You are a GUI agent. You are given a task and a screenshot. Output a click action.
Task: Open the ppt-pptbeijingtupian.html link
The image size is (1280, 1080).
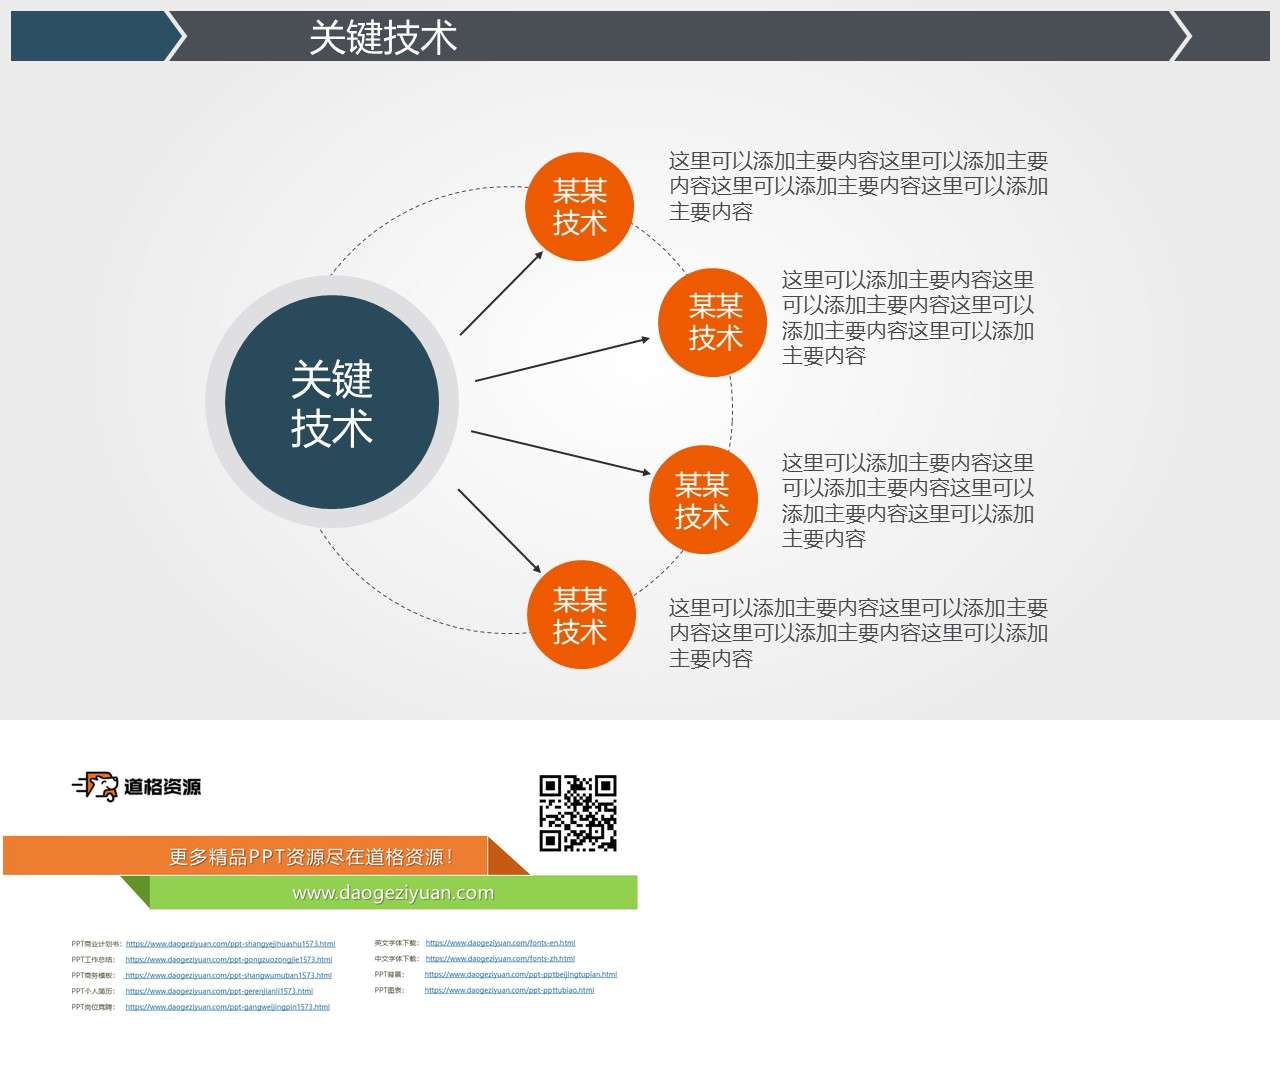point(521,974)
